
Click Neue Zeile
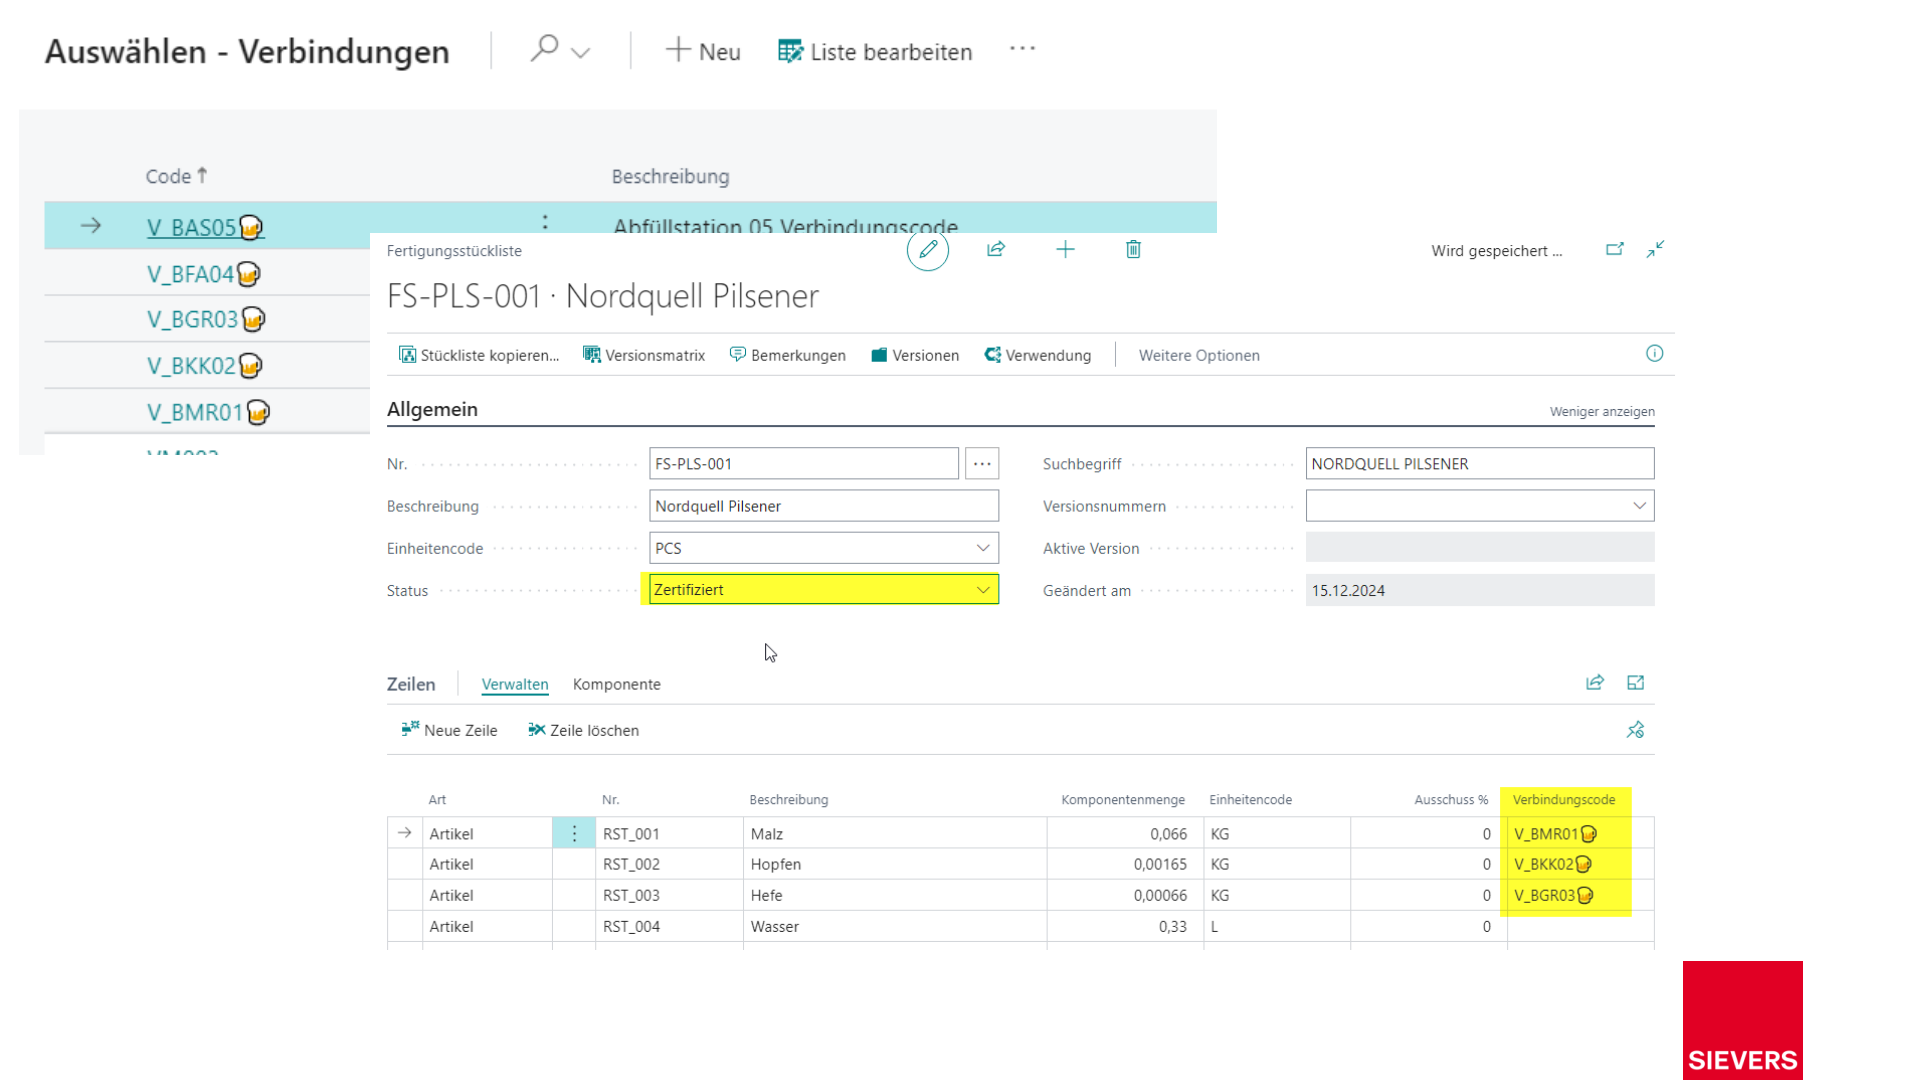click(449, 730)
